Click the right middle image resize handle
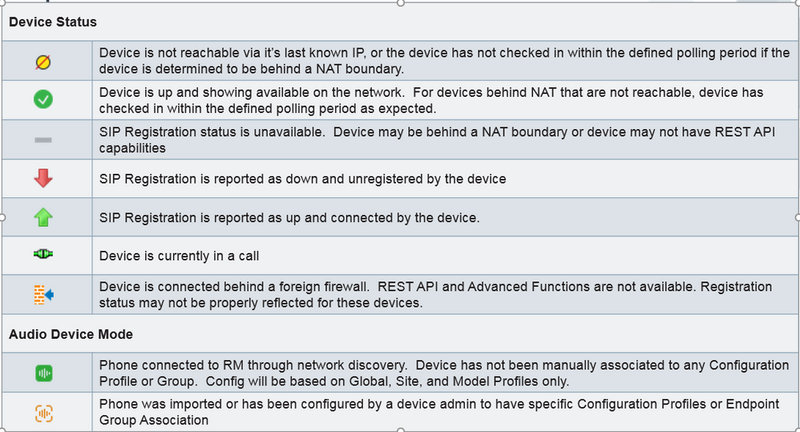The image size is (800, 432). pos(797,216)
